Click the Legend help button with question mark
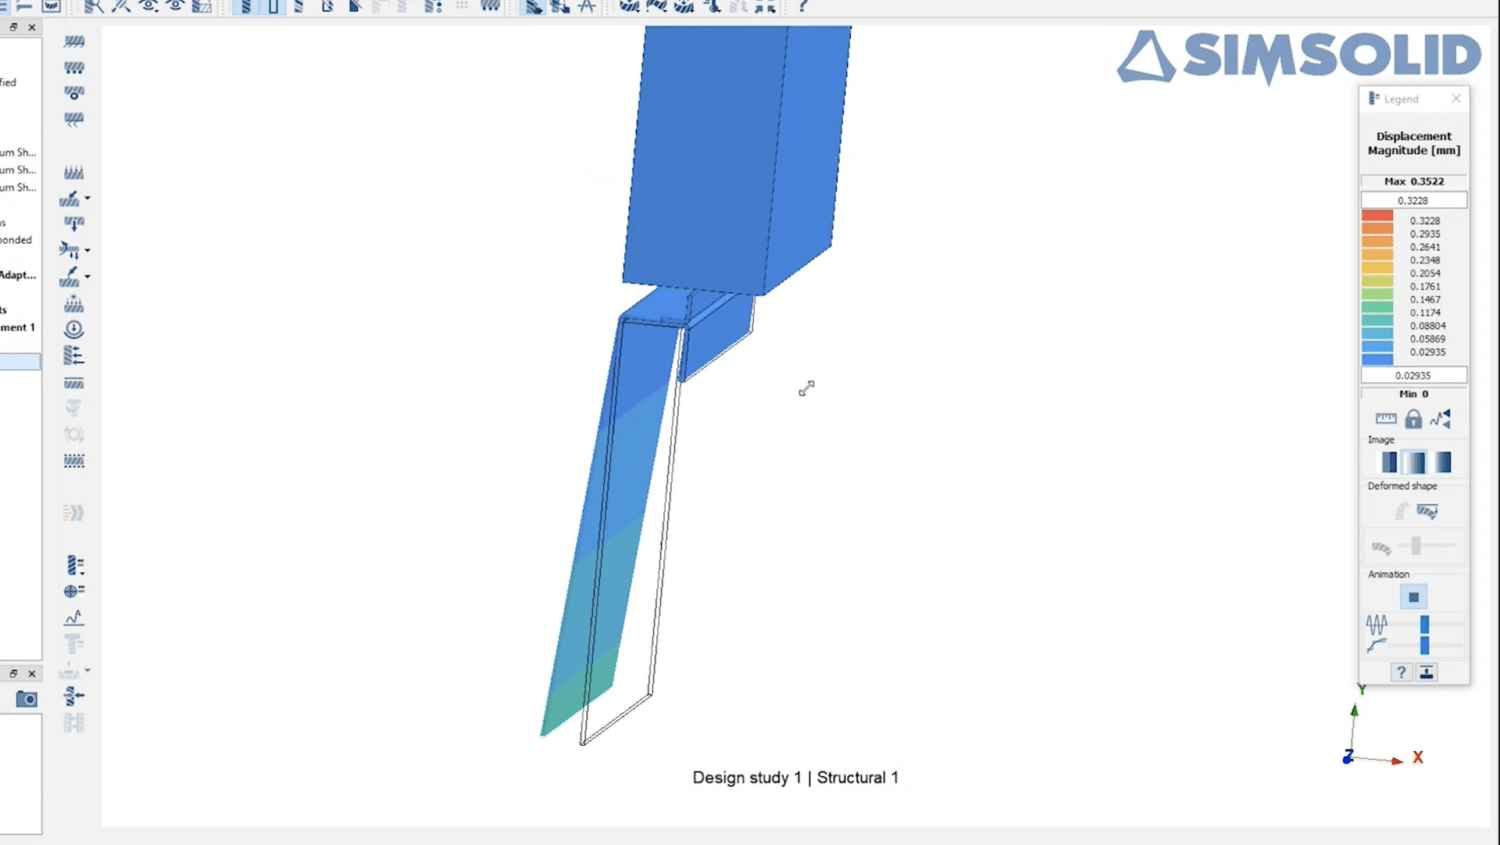This screenshot has width=1500, height=845. tap(1400, 672)
